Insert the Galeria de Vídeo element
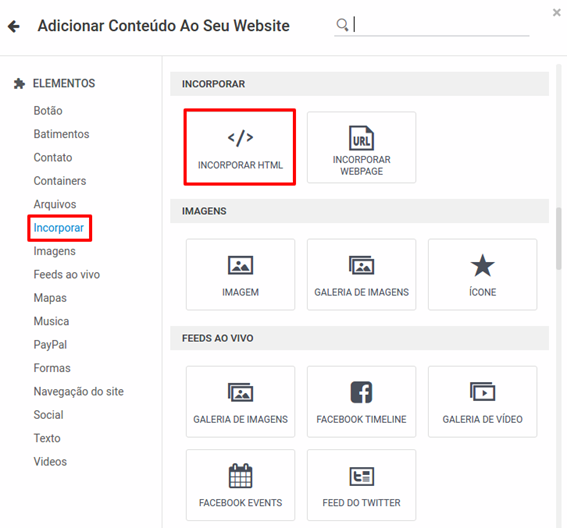The image size is (567, 528). pyautogui.click(x=482, y=401)
